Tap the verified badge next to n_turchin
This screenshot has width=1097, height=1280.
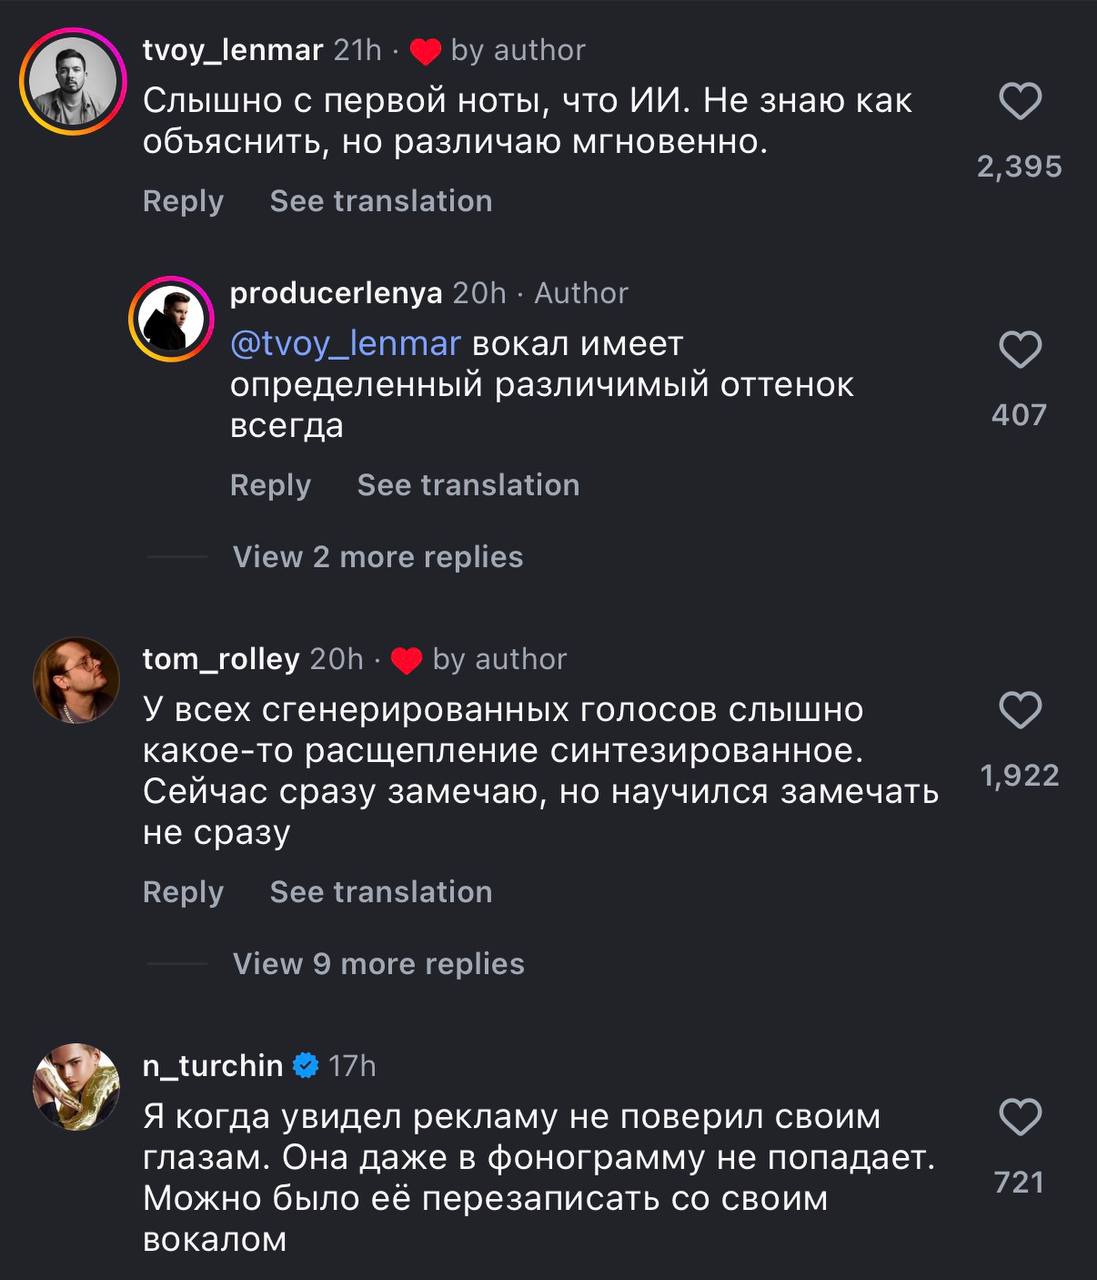(x=306, y=1066)
